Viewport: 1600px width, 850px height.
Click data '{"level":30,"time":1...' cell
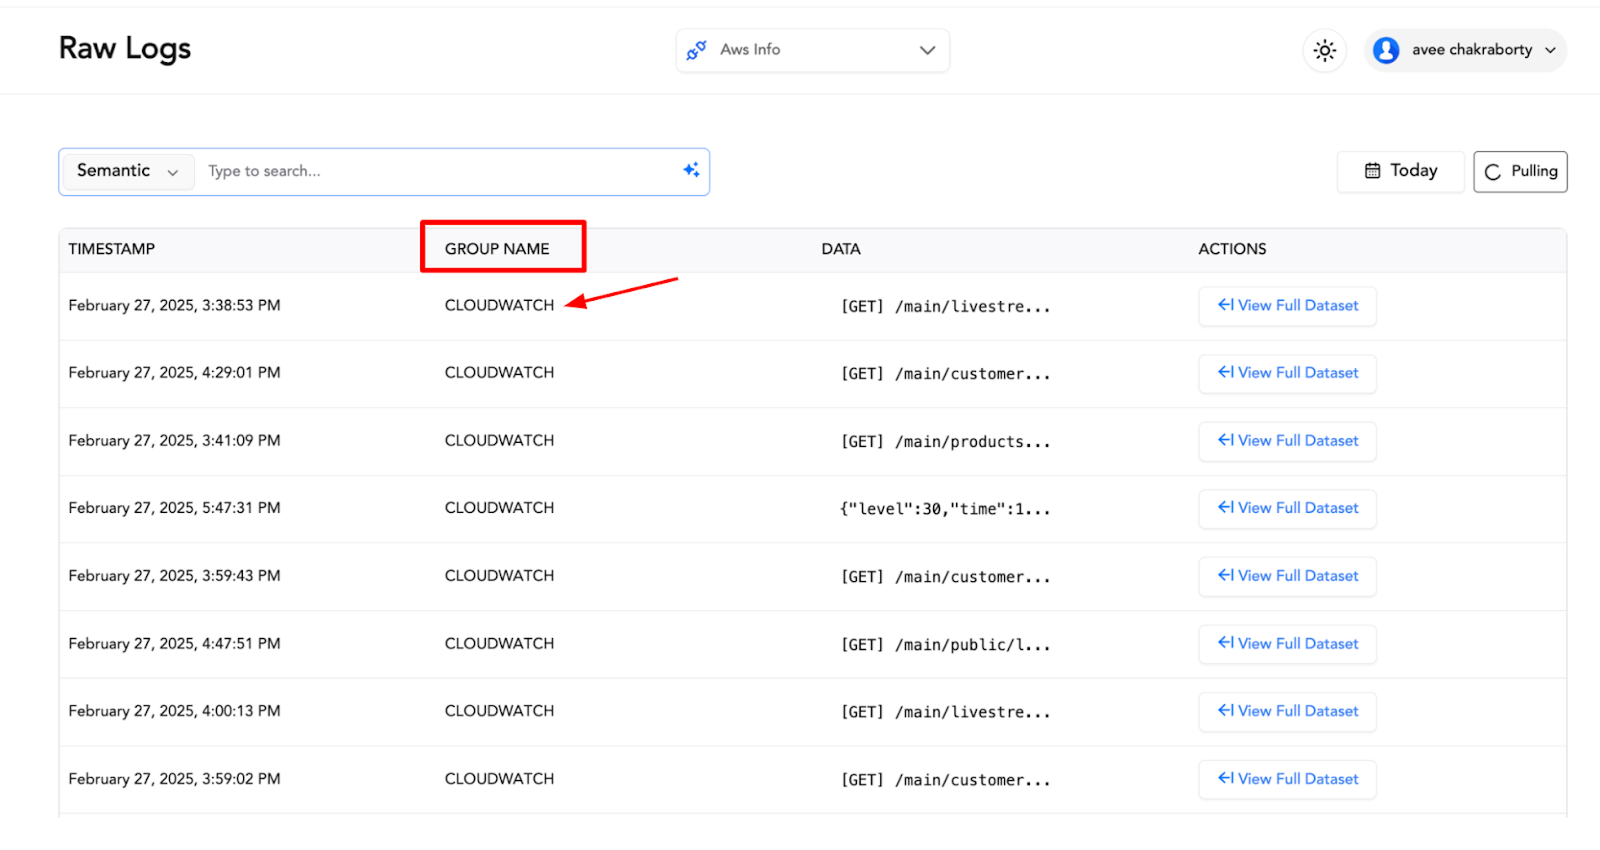click(x=945, y=509)
